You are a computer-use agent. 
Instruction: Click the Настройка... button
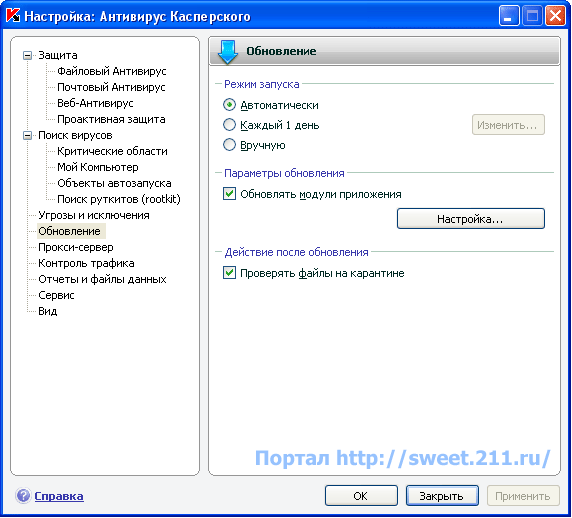pyautogui.click(x=471, y=219)
